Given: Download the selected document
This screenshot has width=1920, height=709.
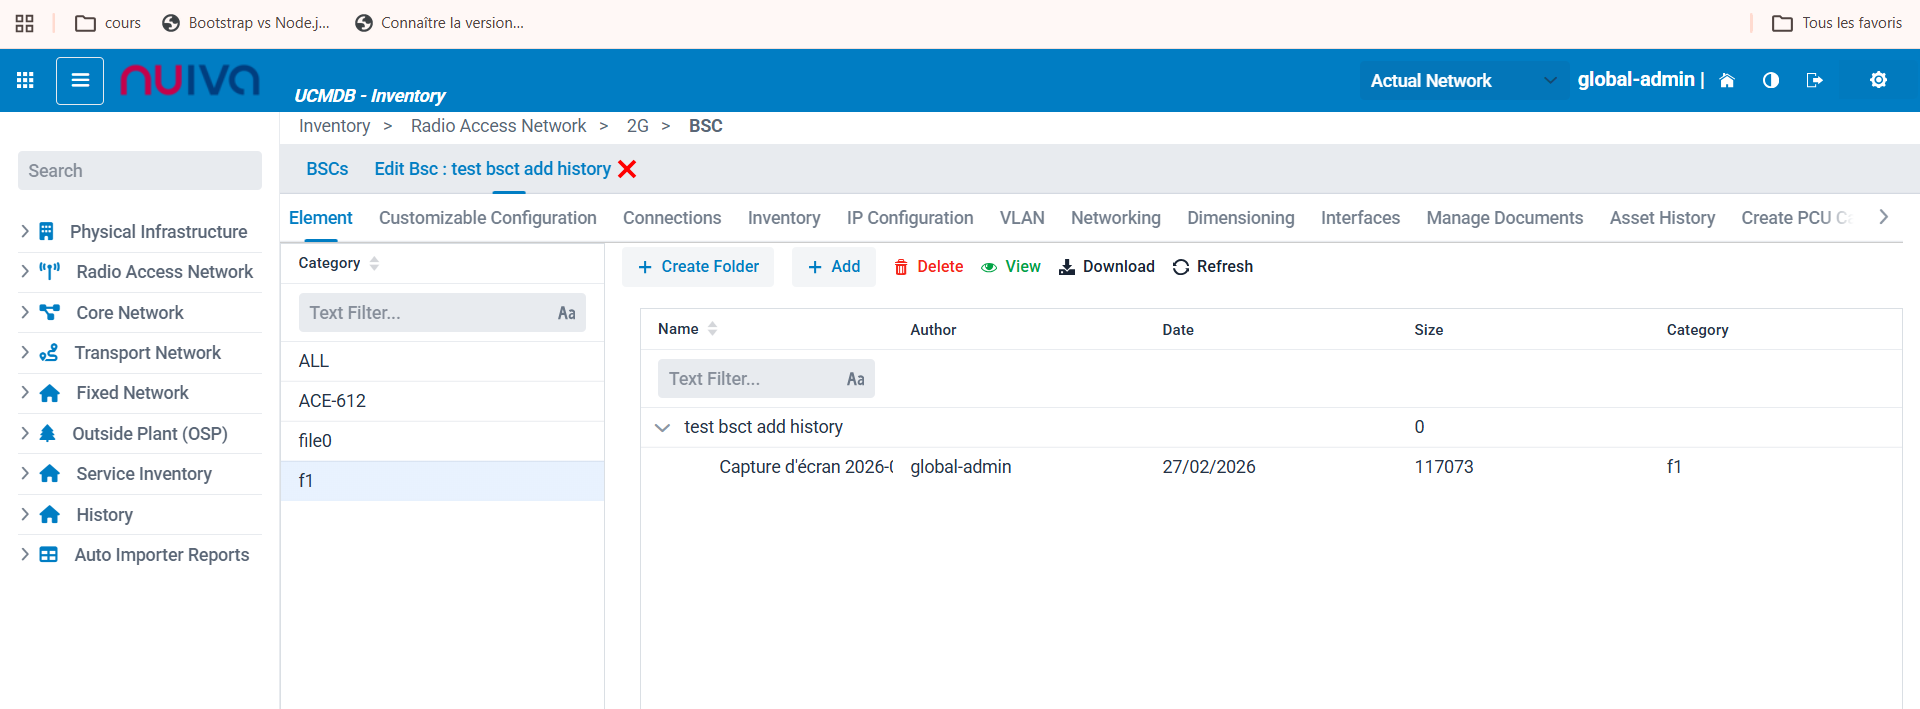Looking at the screenshot, I should click(x=1107, y=267).
